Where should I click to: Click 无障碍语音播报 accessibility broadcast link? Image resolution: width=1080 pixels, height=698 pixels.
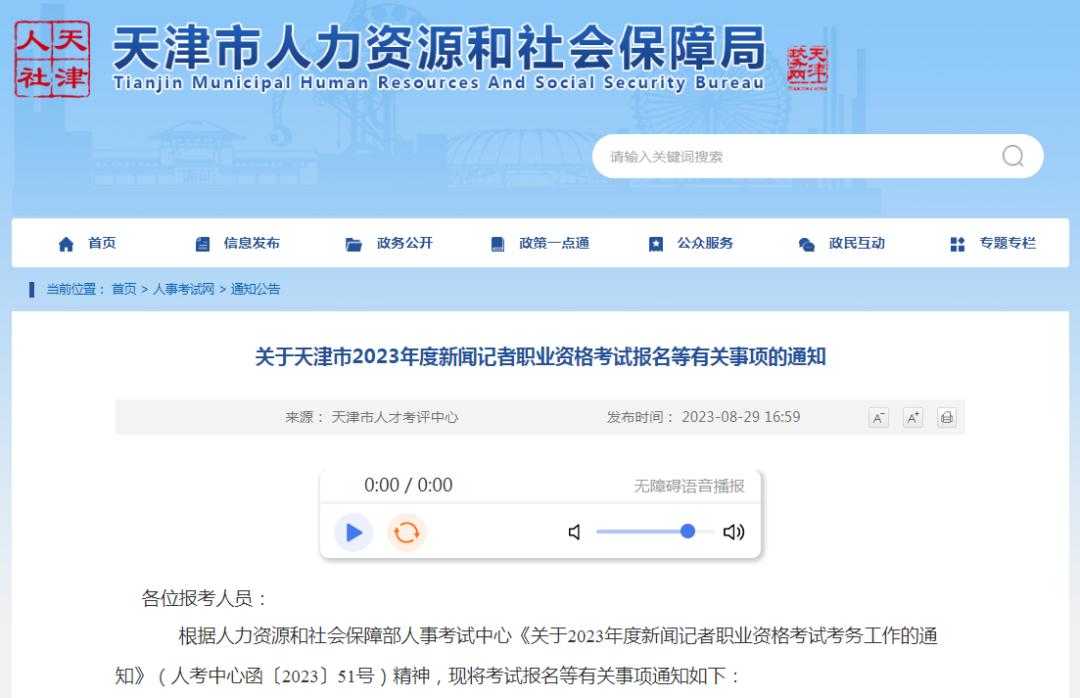tap(687, 484)
